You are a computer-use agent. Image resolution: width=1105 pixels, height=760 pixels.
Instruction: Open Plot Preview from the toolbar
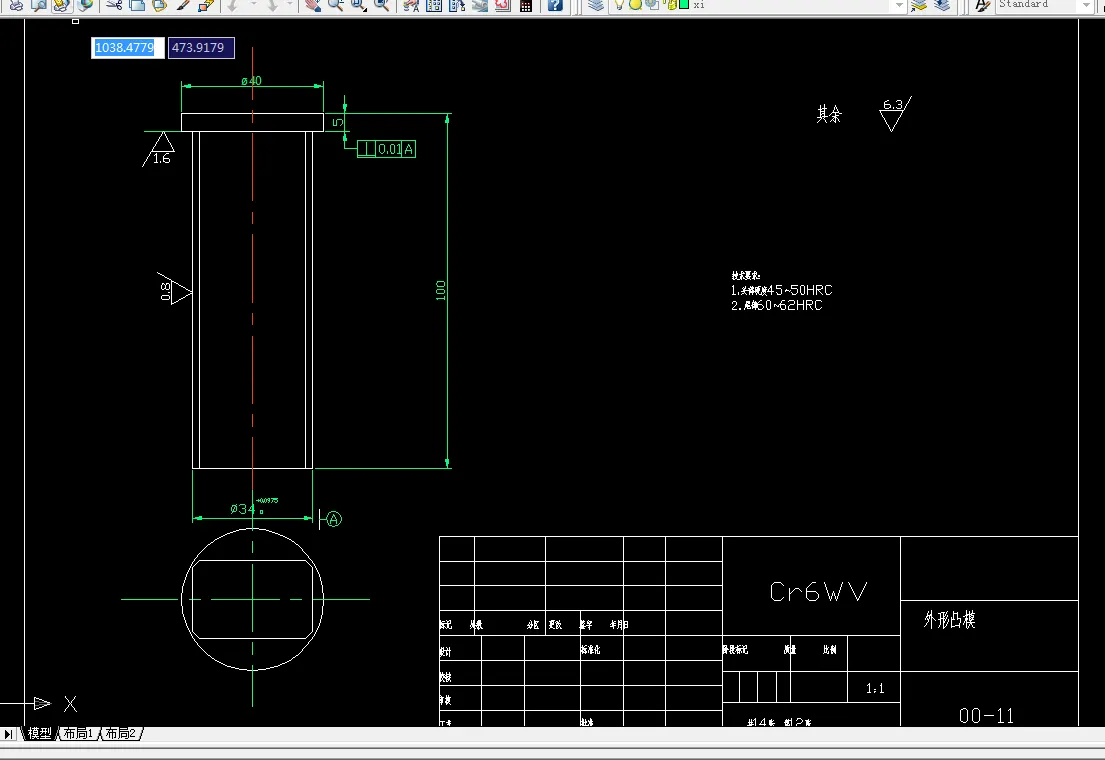pos(39,5)
